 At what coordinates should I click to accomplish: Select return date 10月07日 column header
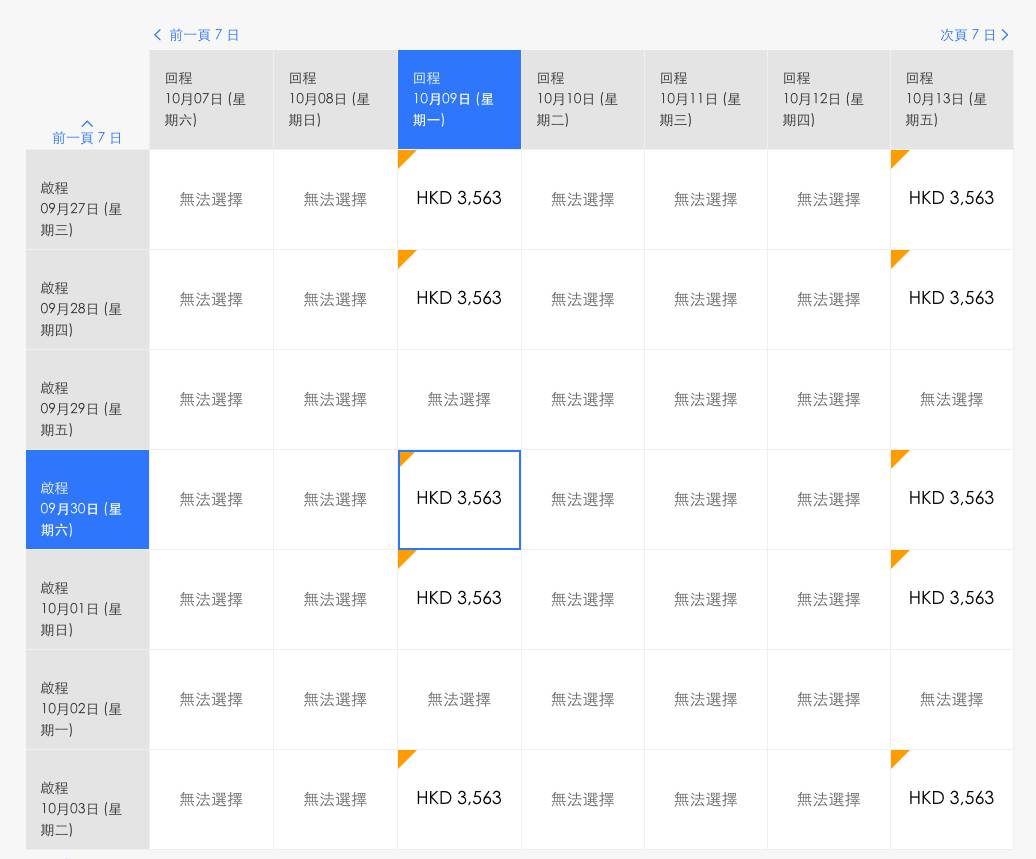(x=211, y=99)
